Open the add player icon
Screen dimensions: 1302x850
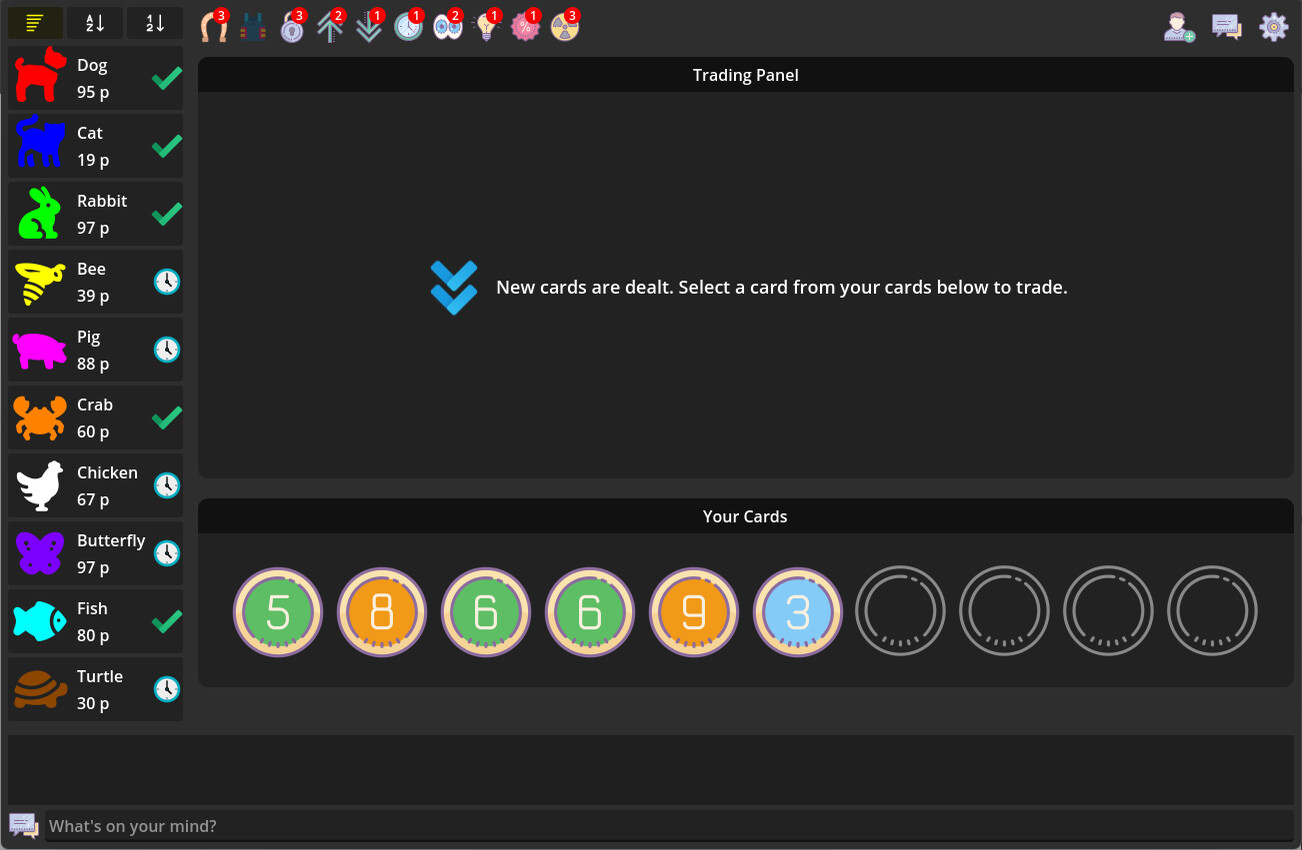[1179, 27]
